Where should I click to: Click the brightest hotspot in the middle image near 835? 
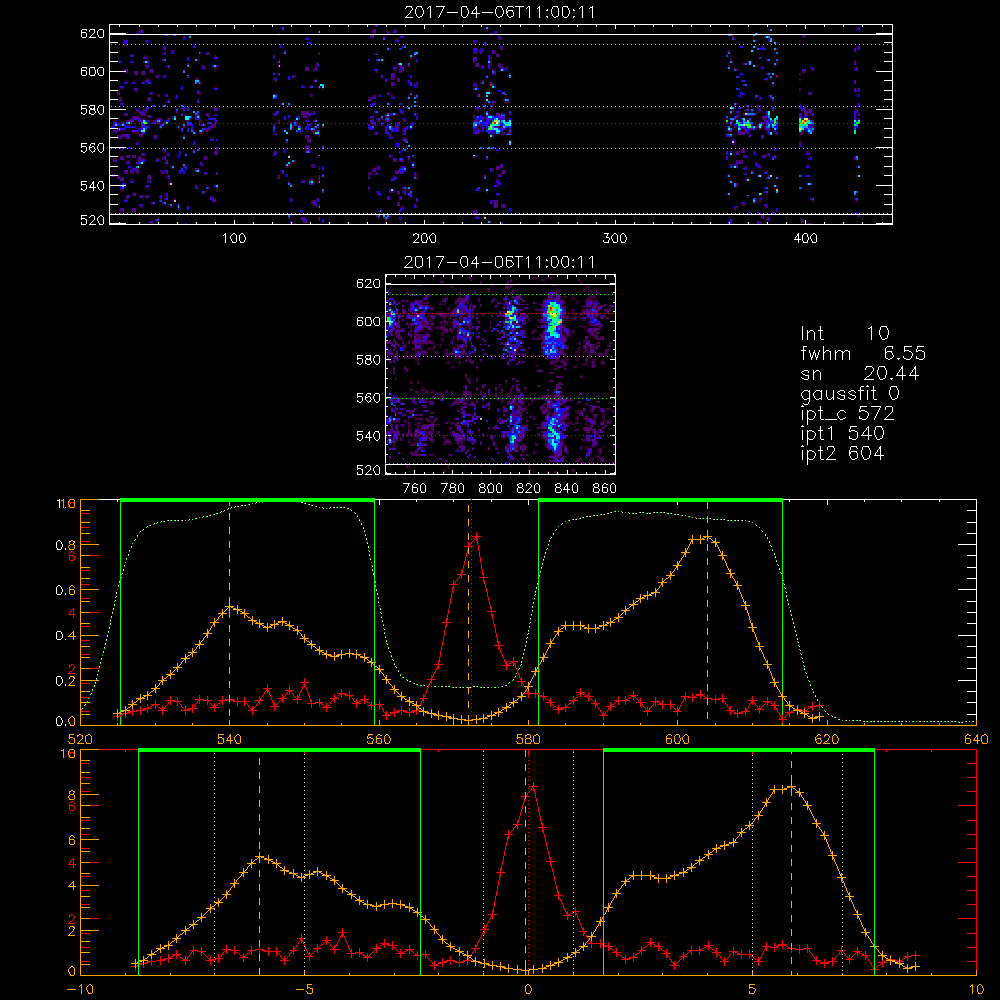coord(554,313)
